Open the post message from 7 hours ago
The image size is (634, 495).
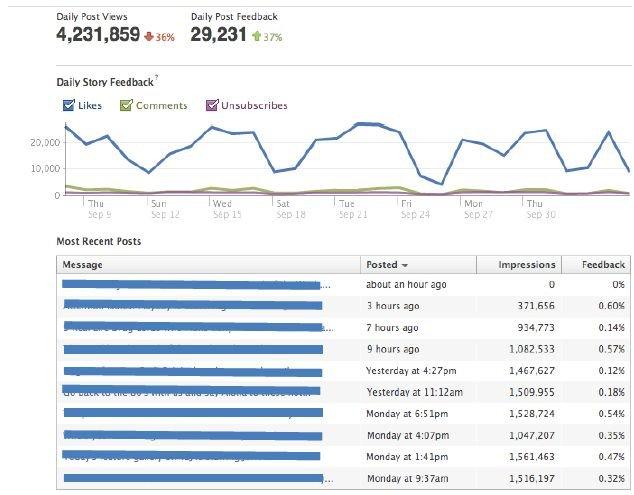(199, 327)
